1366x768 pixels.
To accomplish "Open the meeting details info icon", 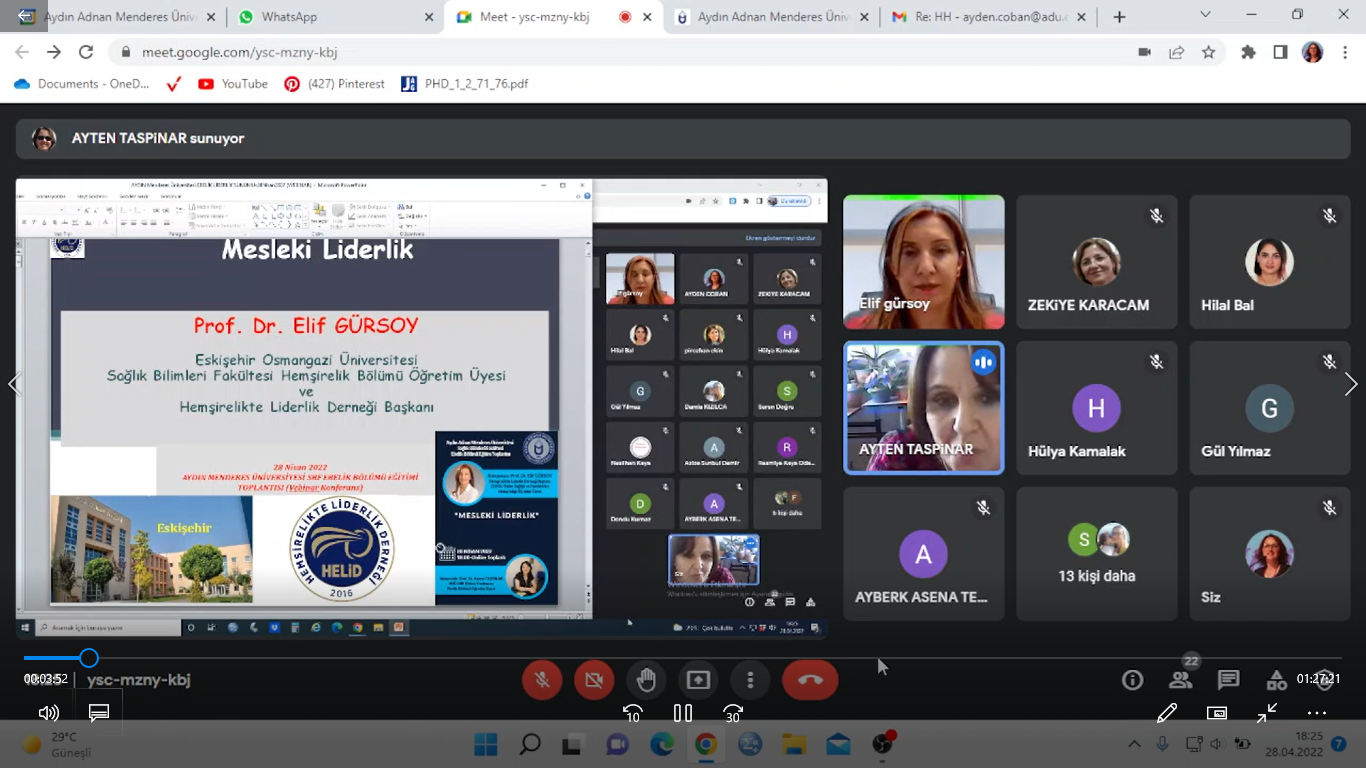I will pos(1132,680).
